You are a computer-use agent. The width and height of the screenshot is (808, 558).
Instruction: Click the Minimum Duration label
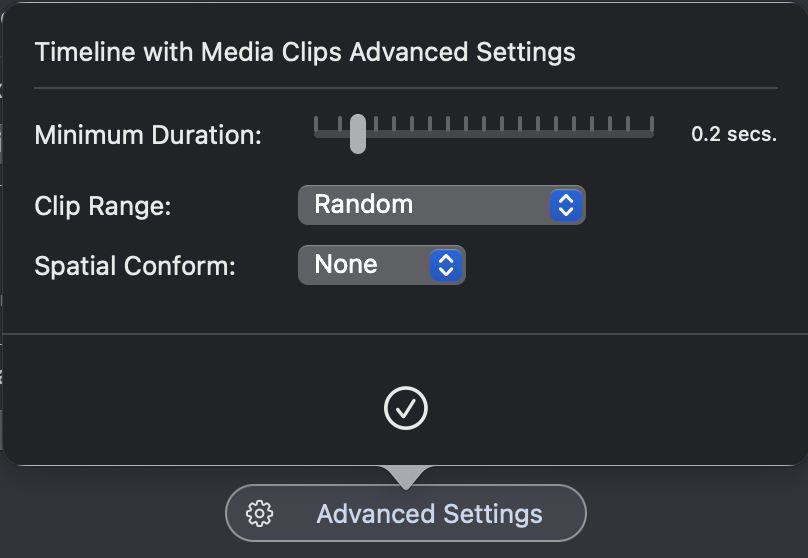pos(148,135)
